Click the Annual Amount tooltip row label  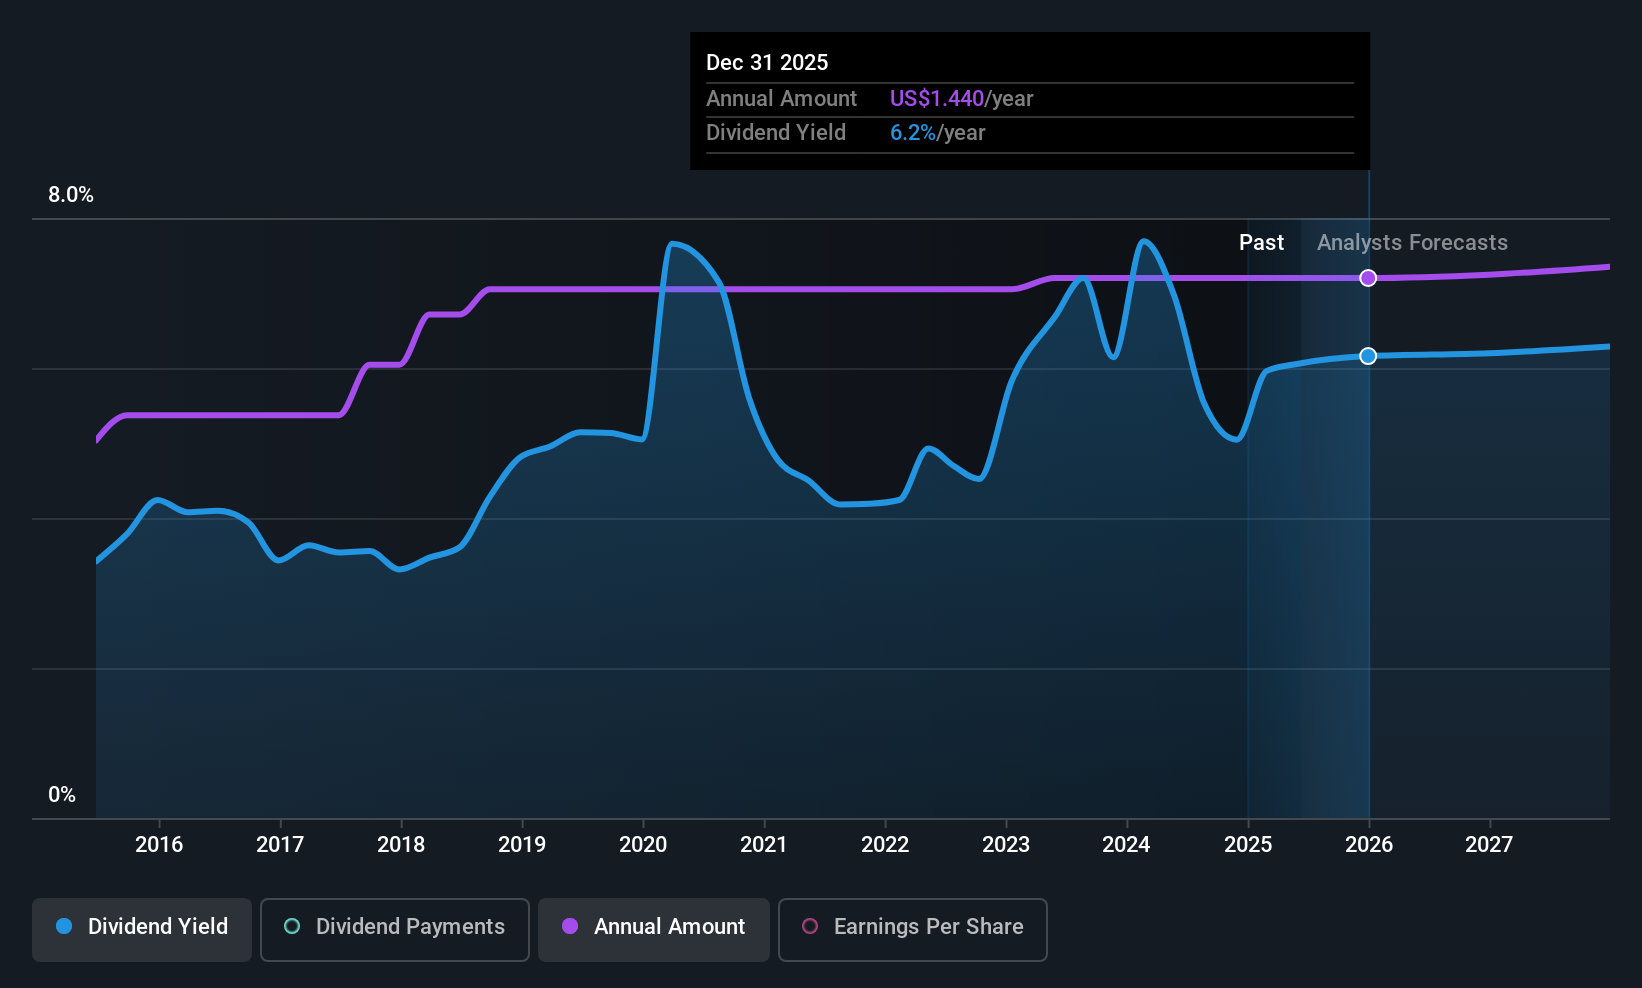(781, 98)
